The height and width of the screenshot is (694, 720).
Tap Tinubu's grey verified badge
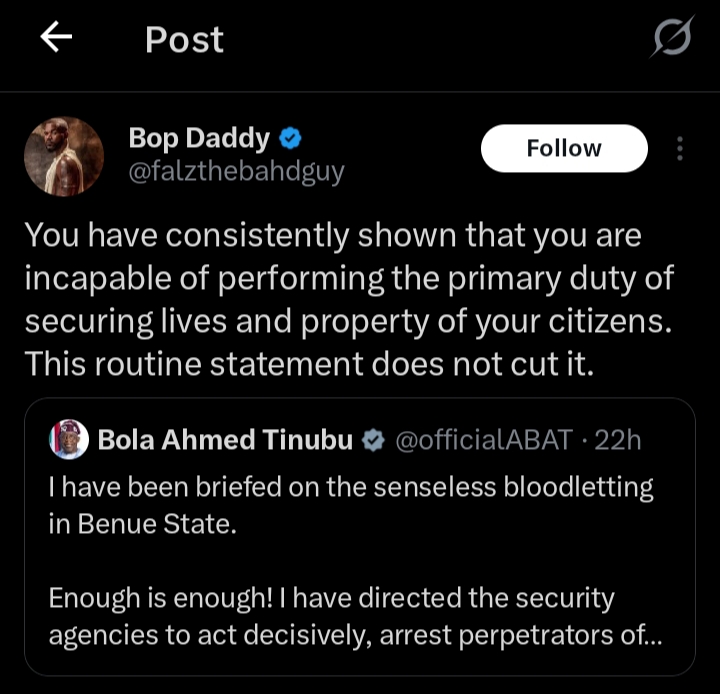coord(373,440)
